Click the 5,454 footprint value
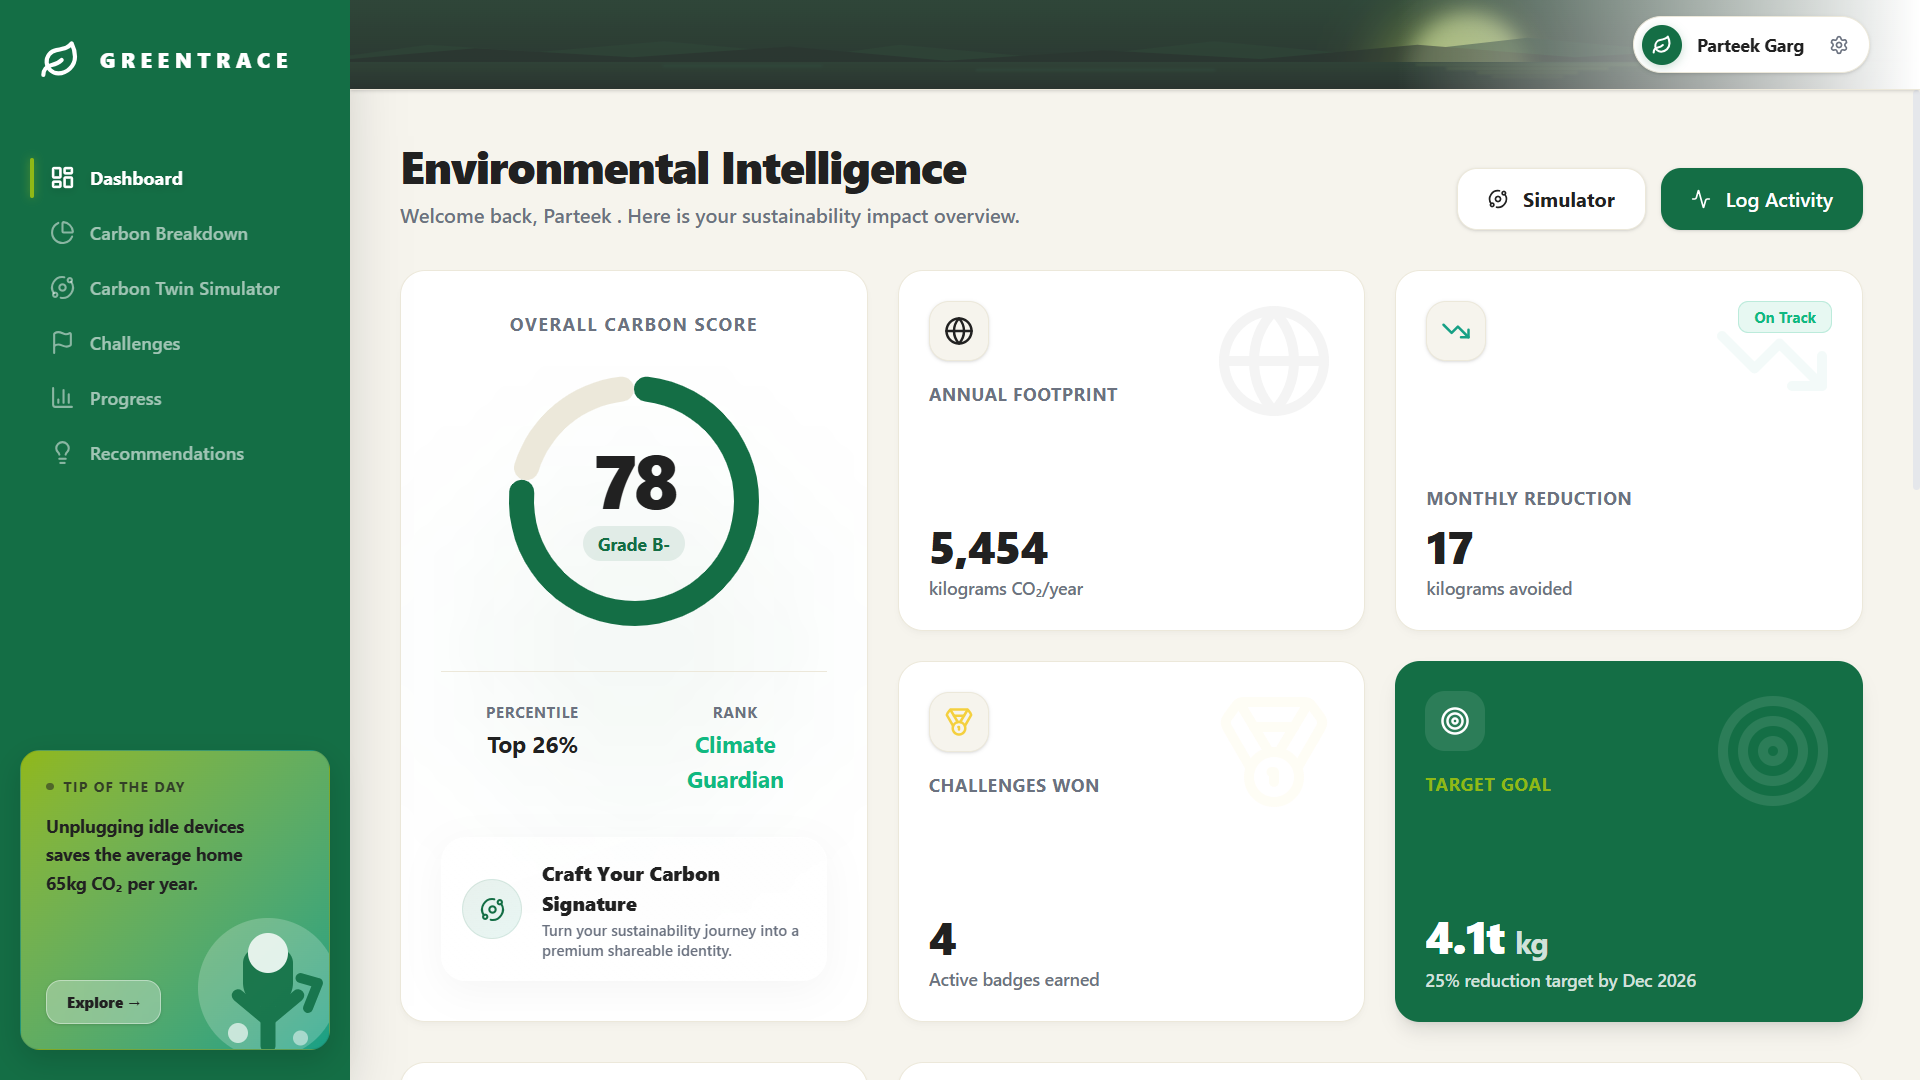Image resolution: width=1920 pixels, height=1080 pixels. pyautogui.click(x=988, y=548)
